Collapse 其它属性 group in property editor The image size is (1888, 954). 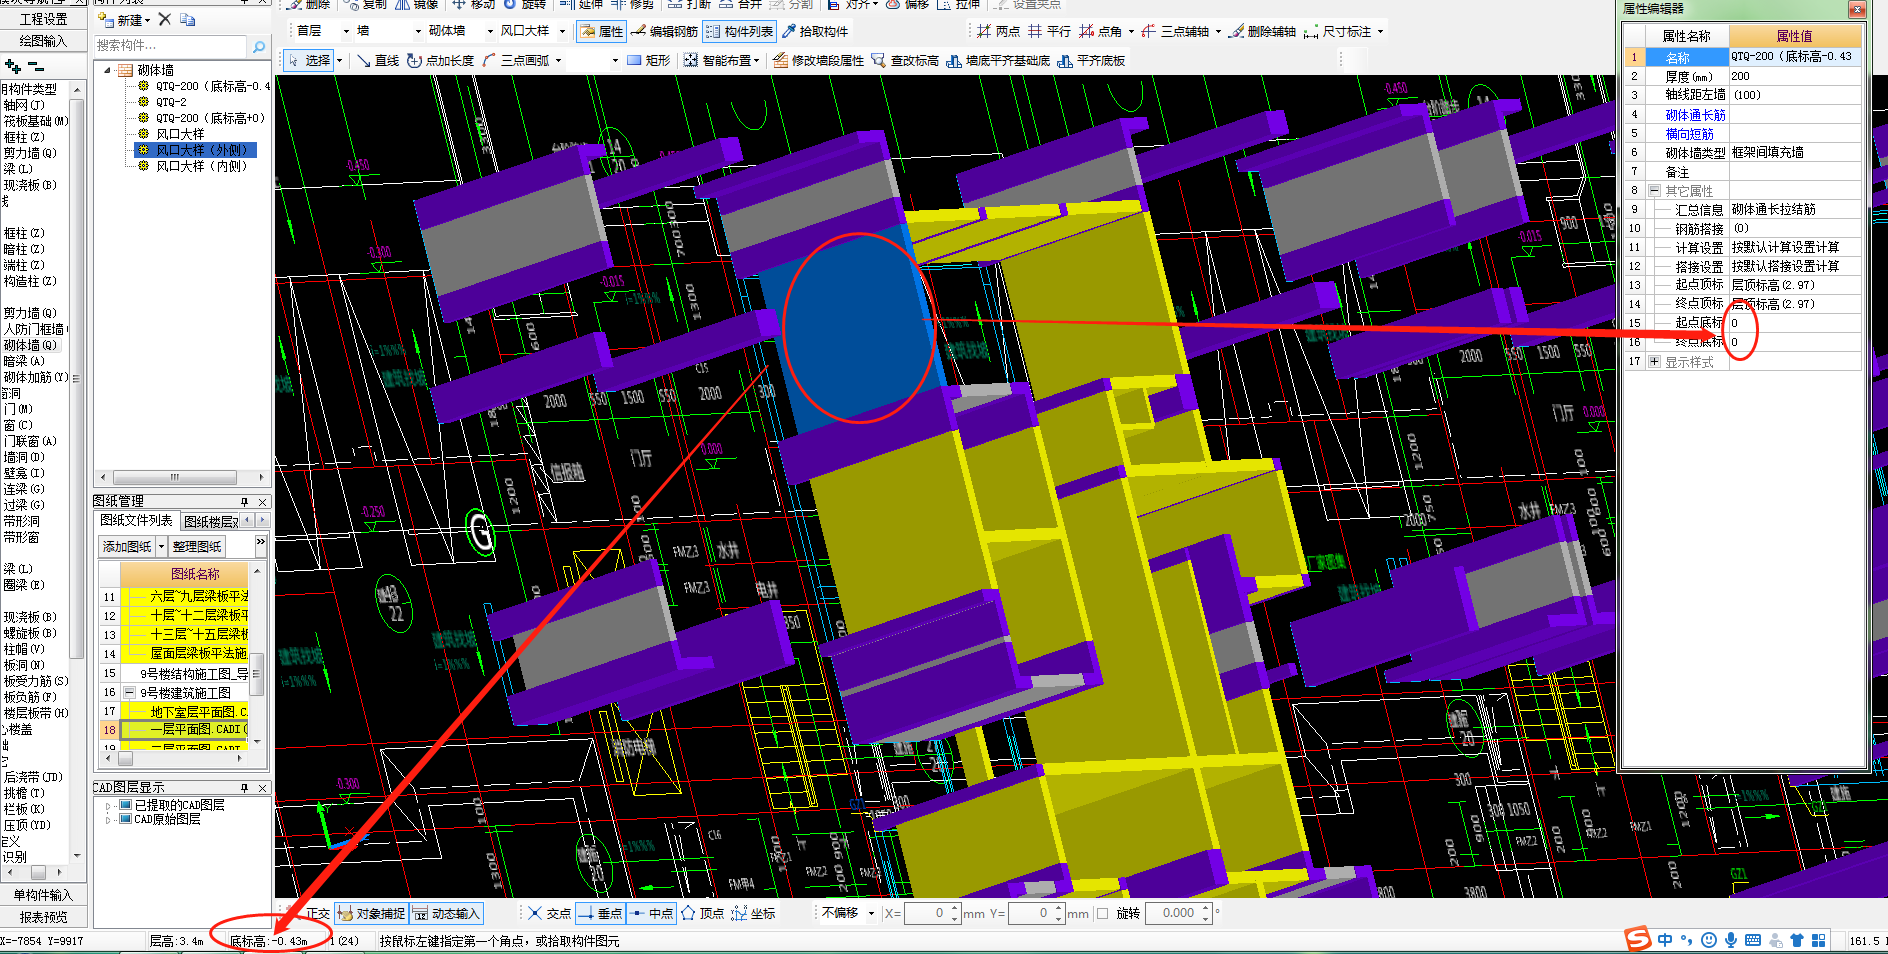(x=1654, y=190)
